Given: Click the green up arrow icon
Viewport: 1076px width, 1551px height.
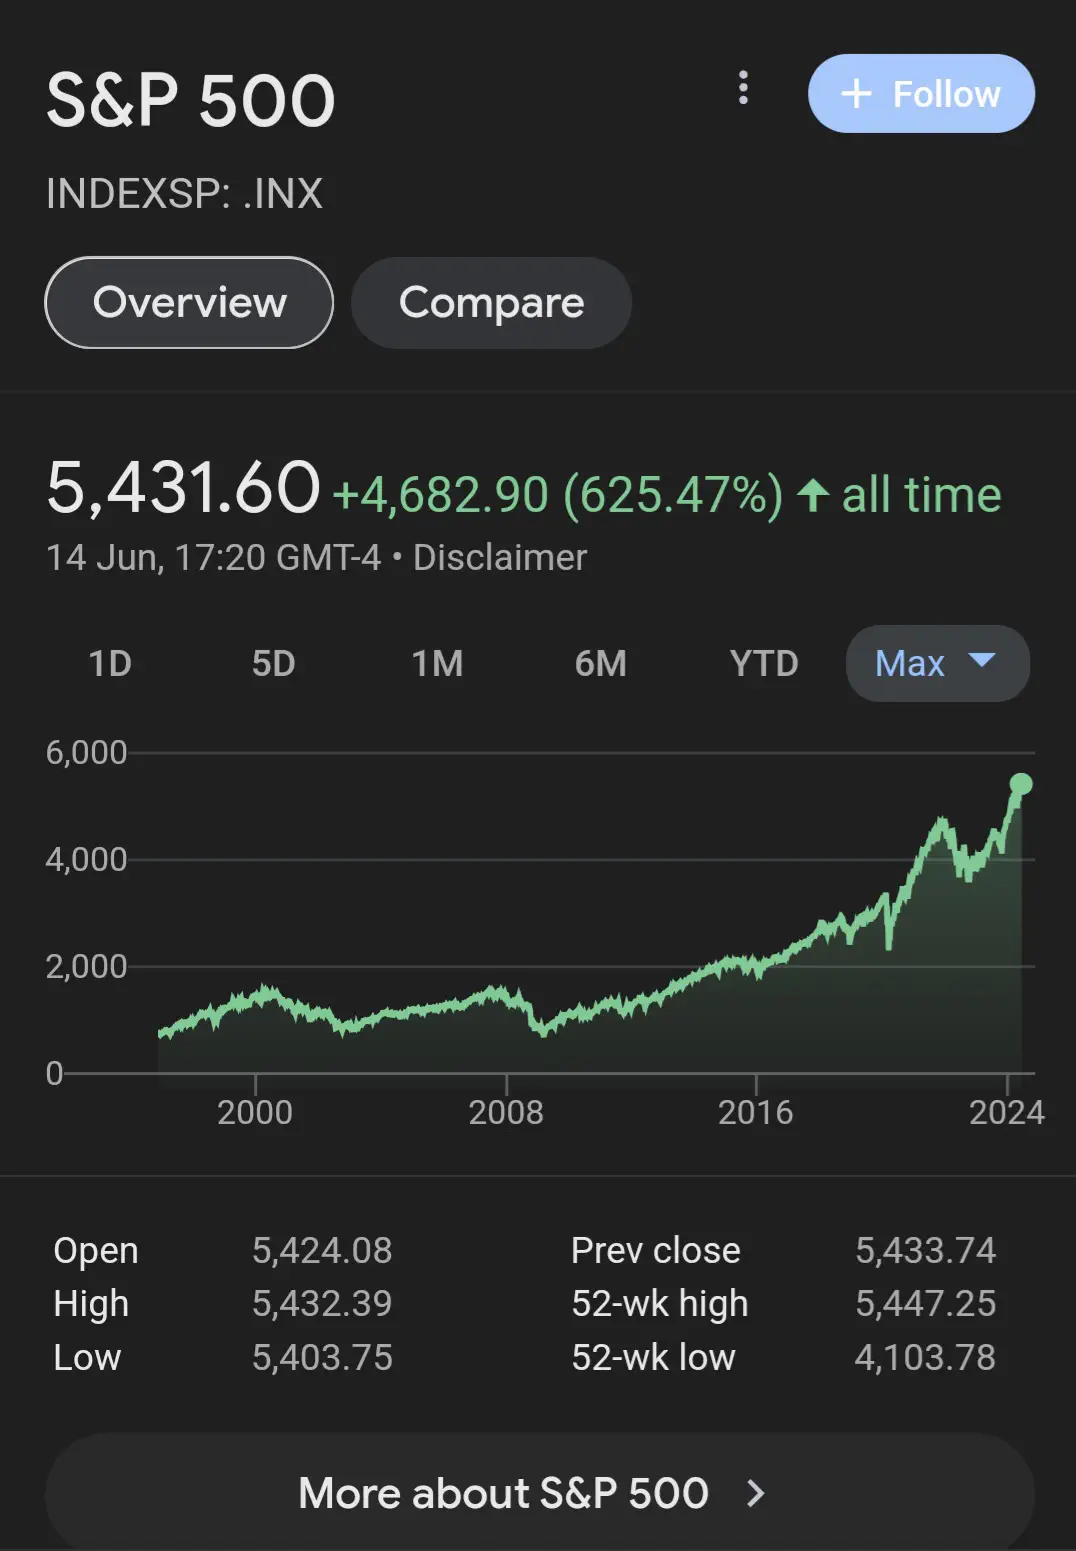Looking at the screenshot, I should click(x=813, y=495).
